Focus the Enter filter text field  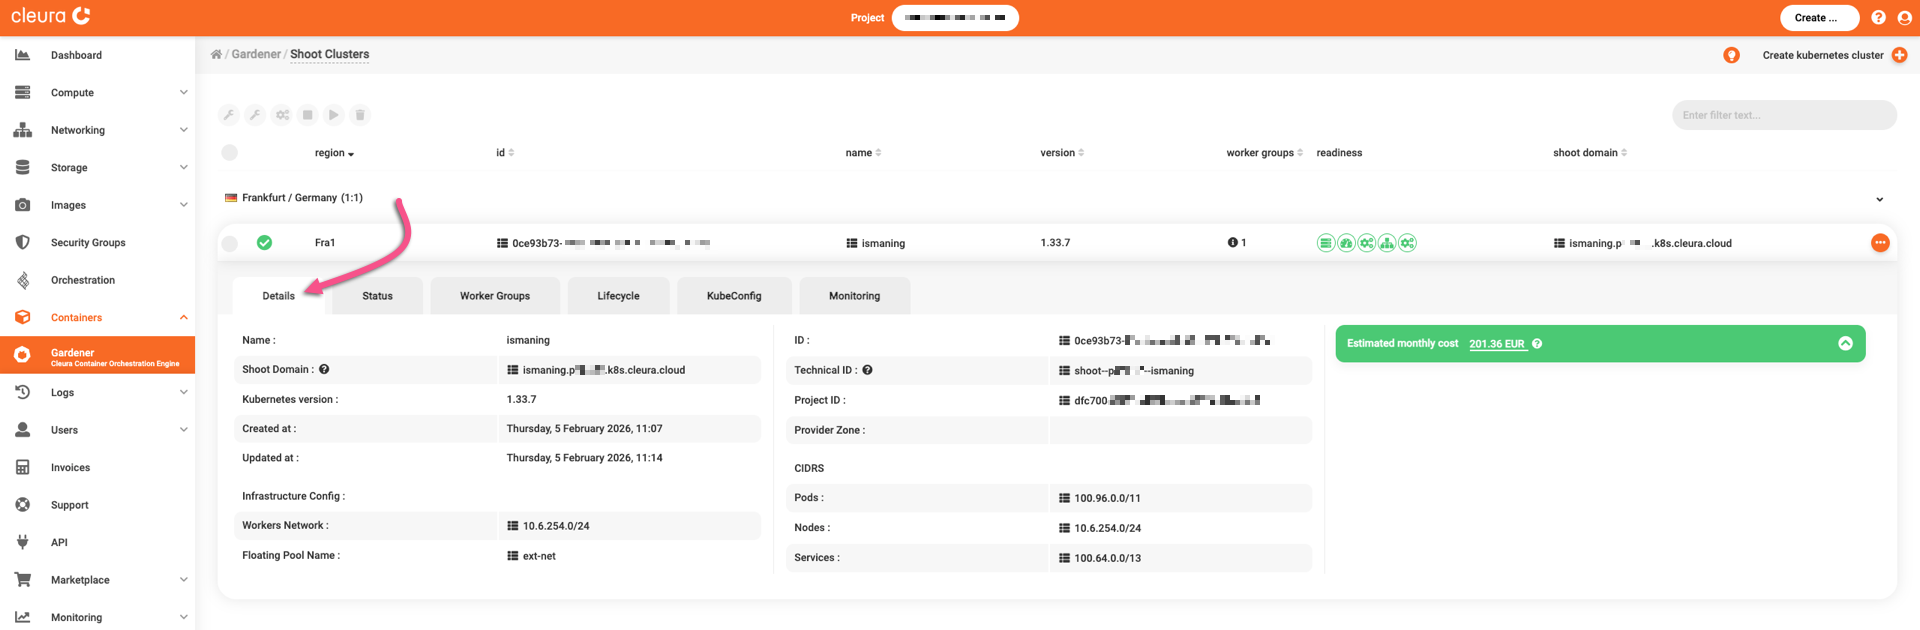pyautogui.click(x=1783, y=115)
